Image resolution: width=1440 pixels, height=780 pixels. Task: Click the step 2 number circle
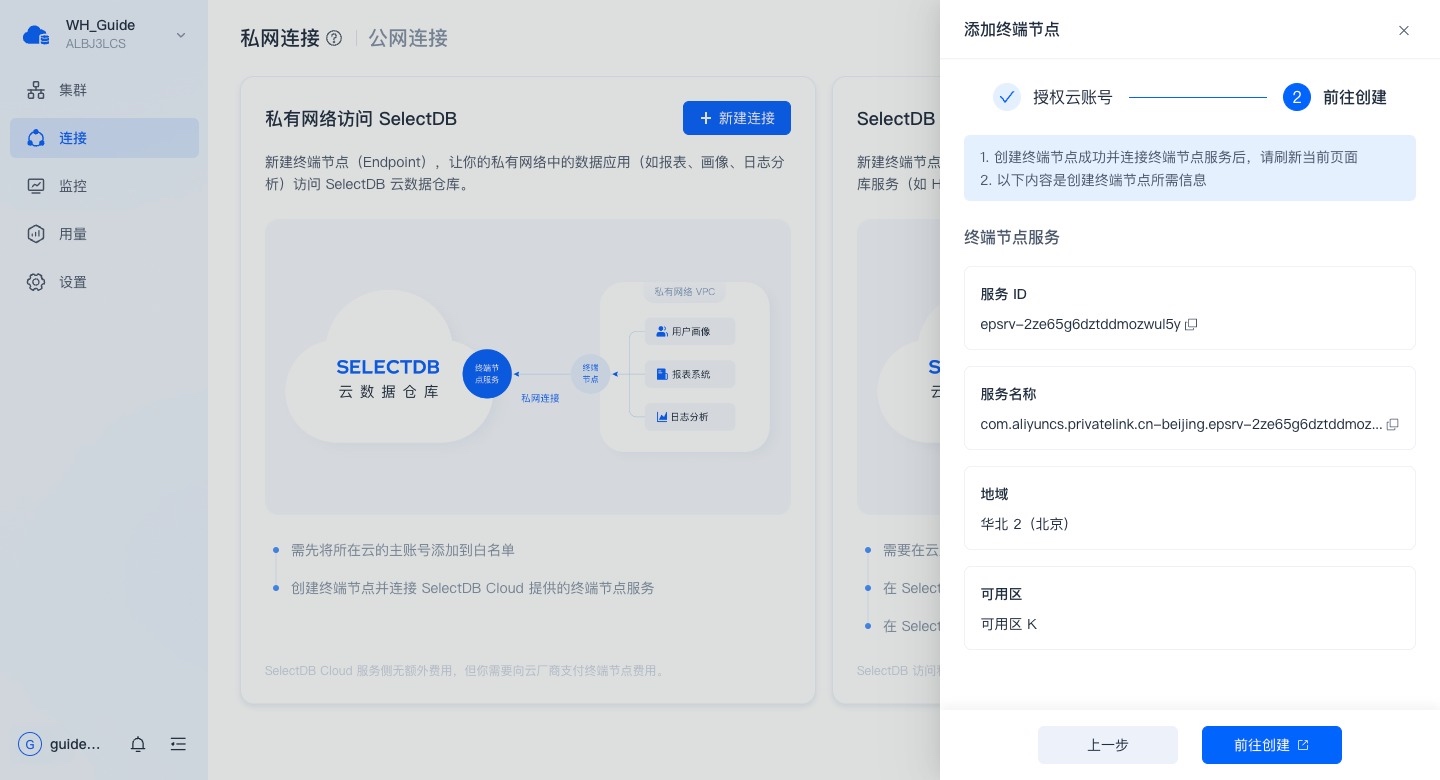click(1297, 97)
